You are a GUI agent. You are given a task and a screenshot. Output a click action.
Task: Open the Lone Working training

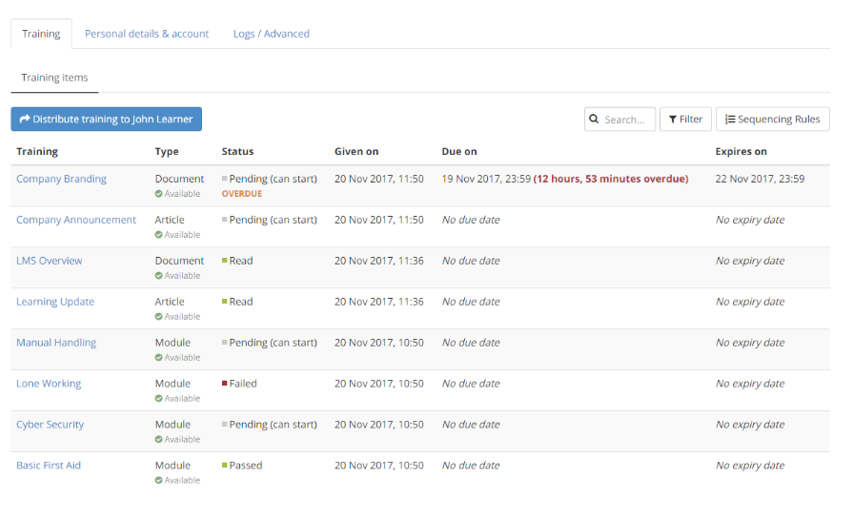(49, 383)
